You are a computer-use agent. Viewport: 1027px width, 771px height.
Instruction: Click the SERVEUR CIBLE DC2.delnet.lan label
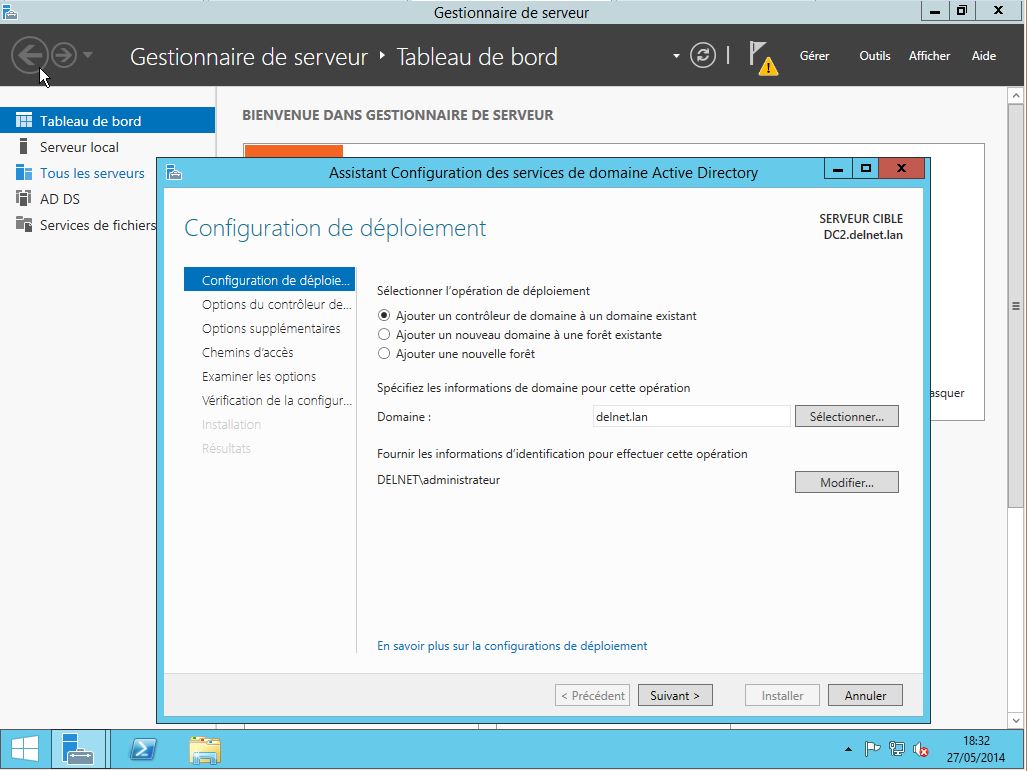tap(861, 227)
